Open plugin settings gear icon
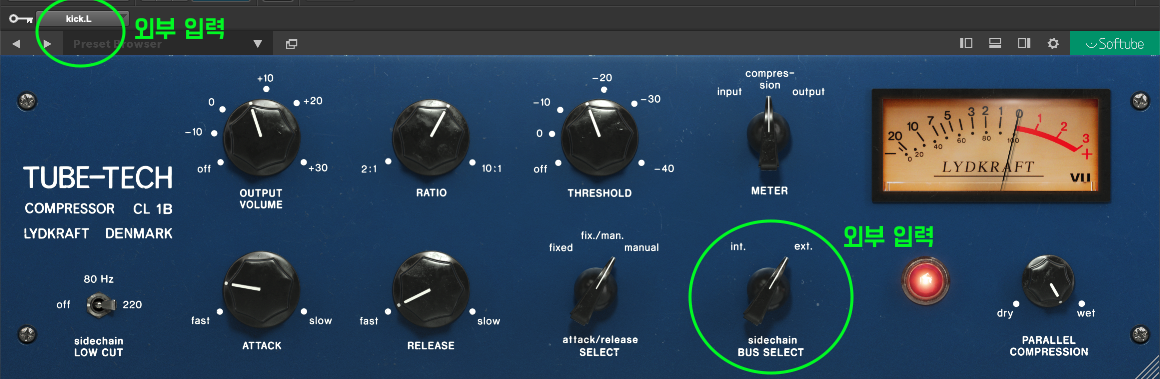 [1053, 44]
